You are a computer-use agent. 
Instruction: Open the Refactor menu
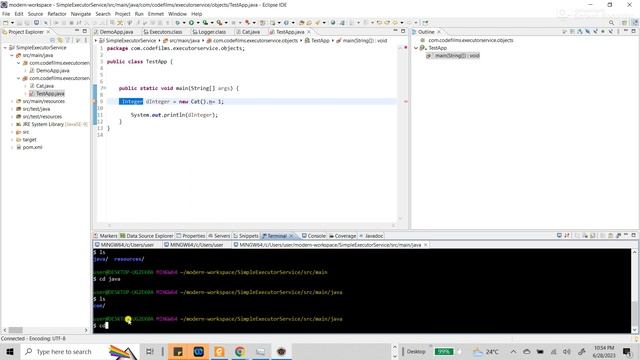tap(57, 14)
